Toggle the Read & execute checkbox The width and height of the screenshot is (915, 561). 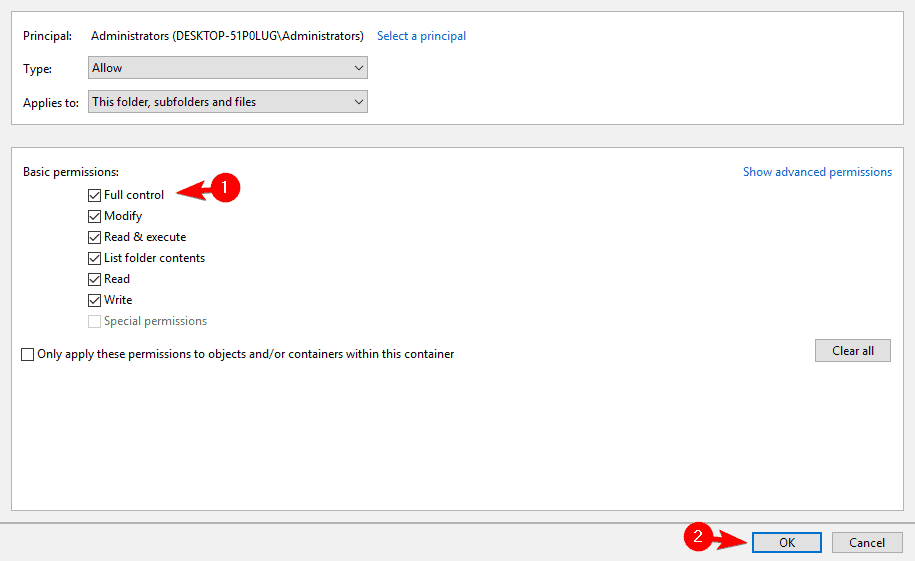94,237
